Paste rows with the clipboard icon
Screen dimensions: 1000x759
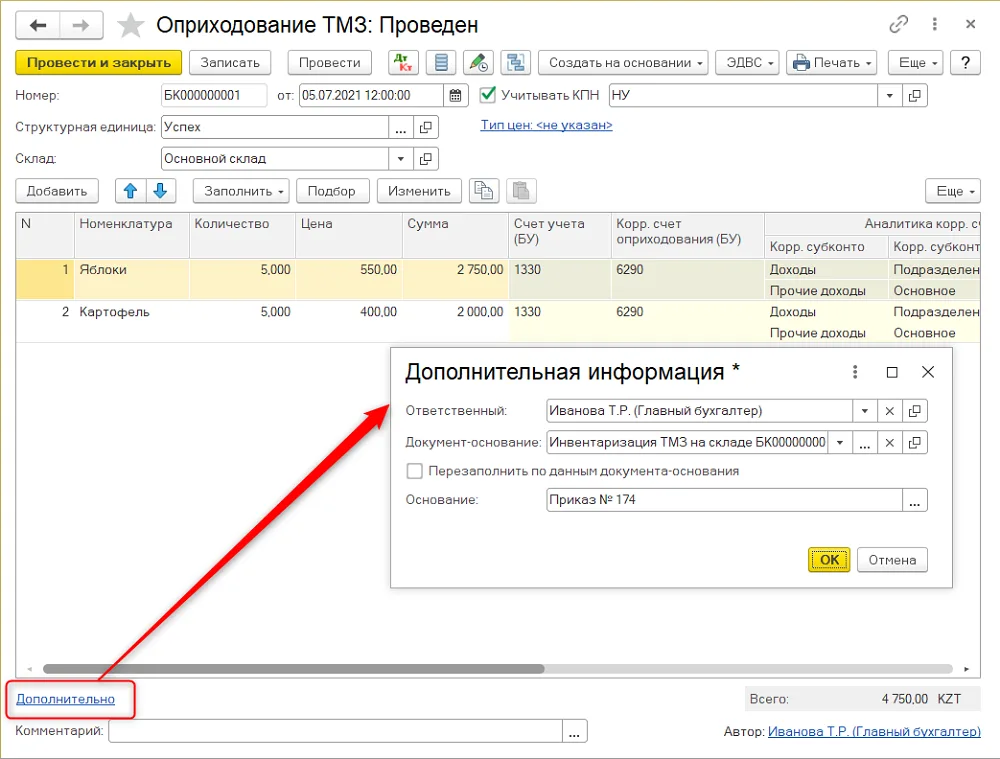[x=521, y=191]
